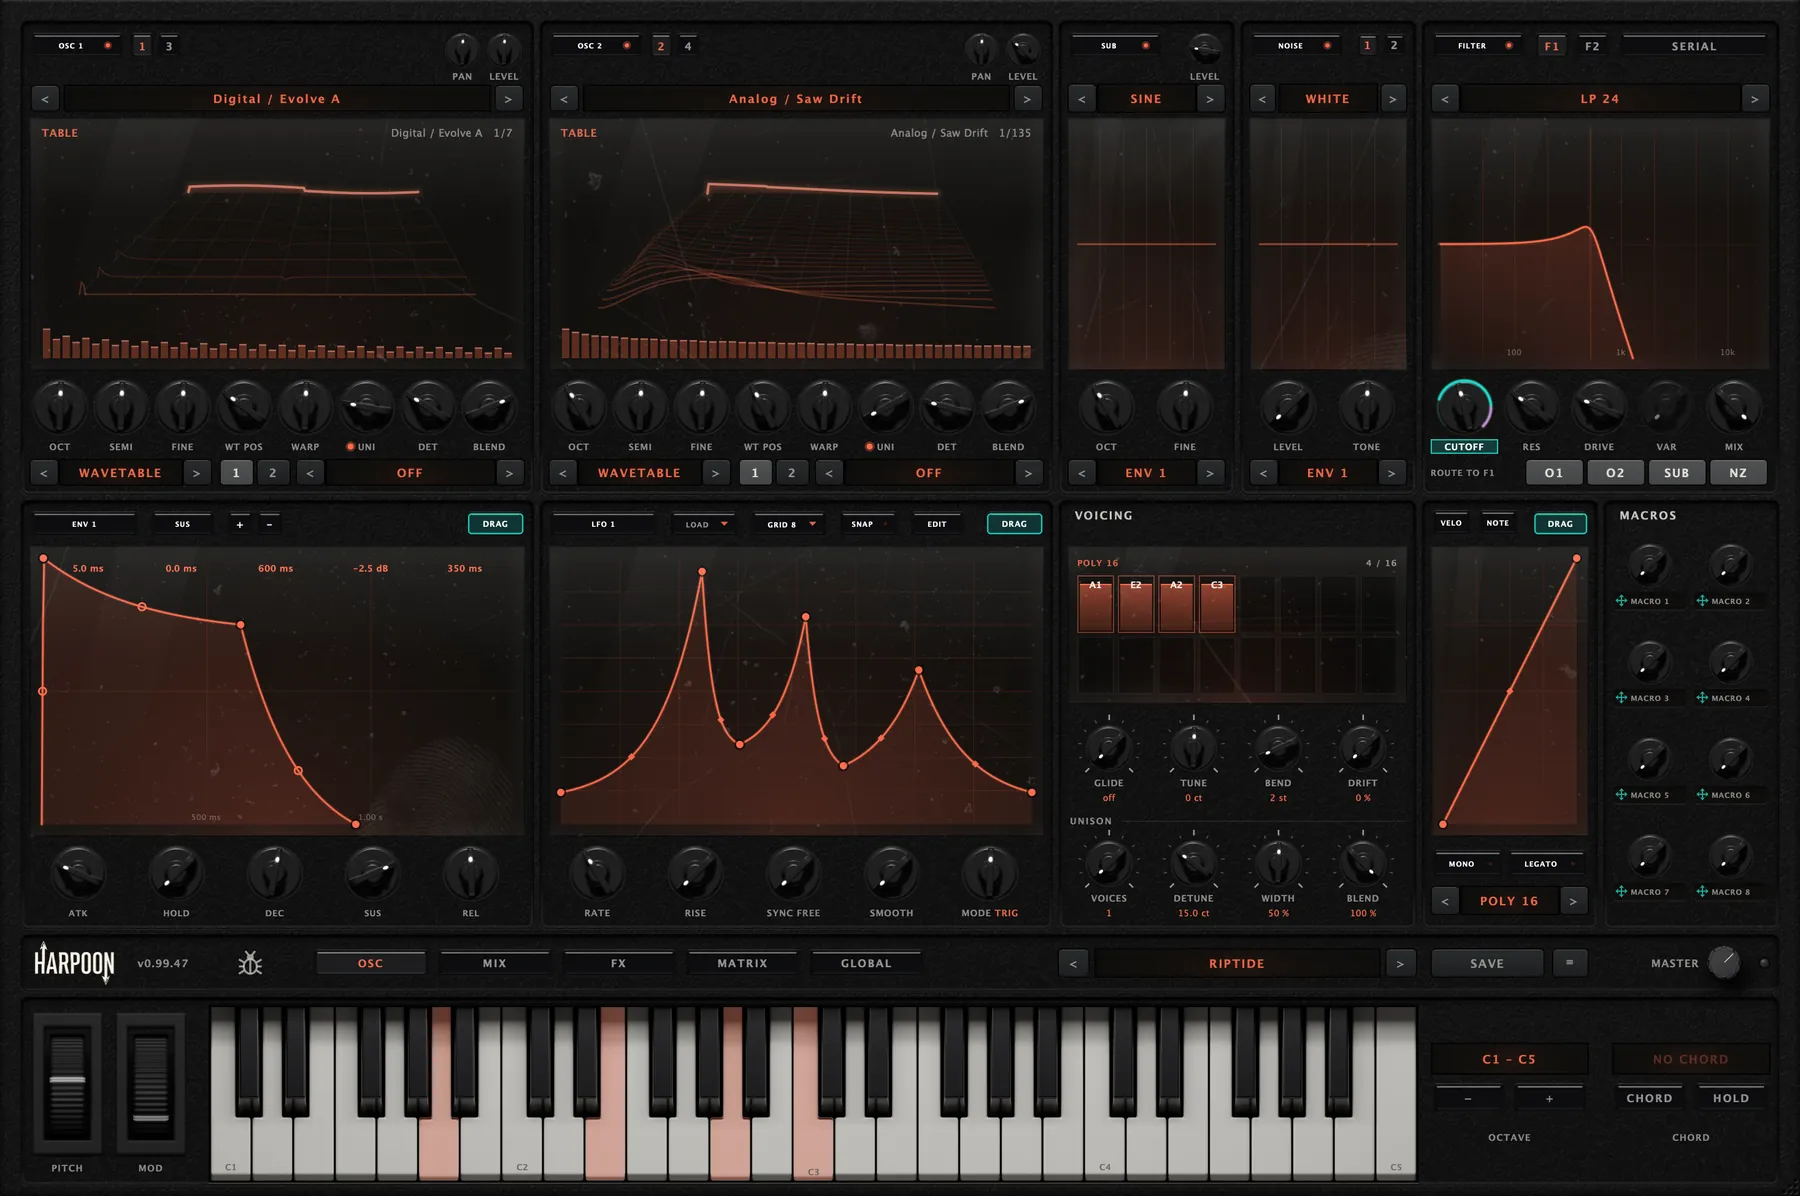Screen dimensions: 1800x1196
Task: Toggle the Noise power indicator
Action: (1328, 46)
